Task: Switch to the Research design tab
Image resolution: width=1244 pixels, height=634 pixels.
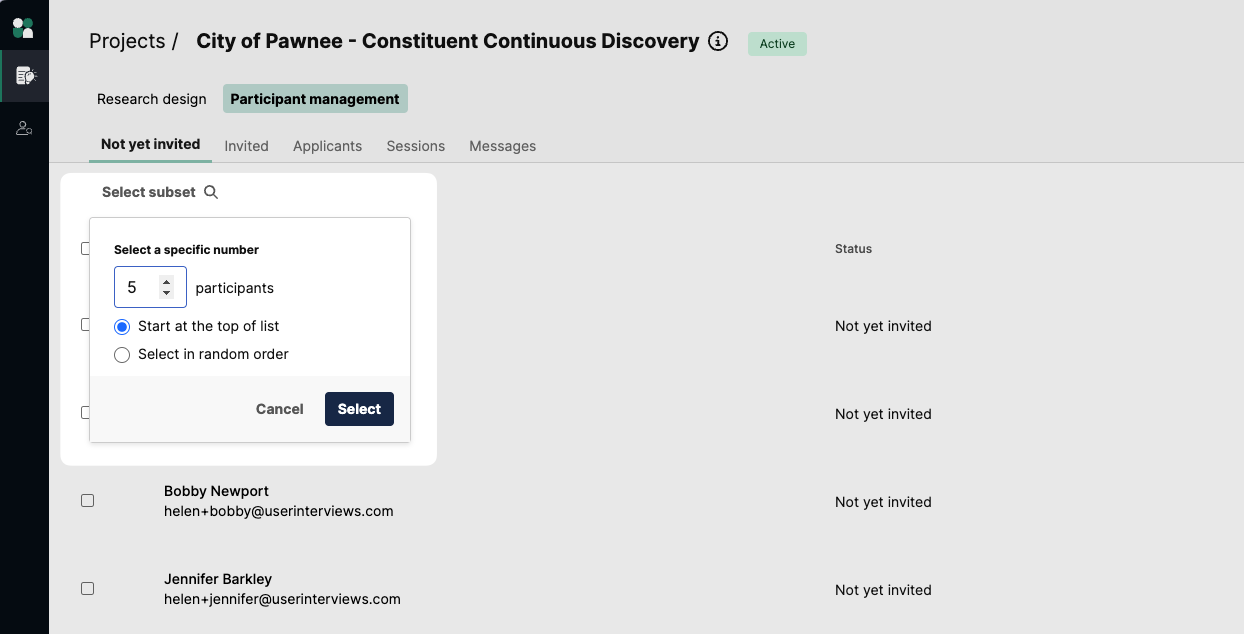Action: [152, 99]
